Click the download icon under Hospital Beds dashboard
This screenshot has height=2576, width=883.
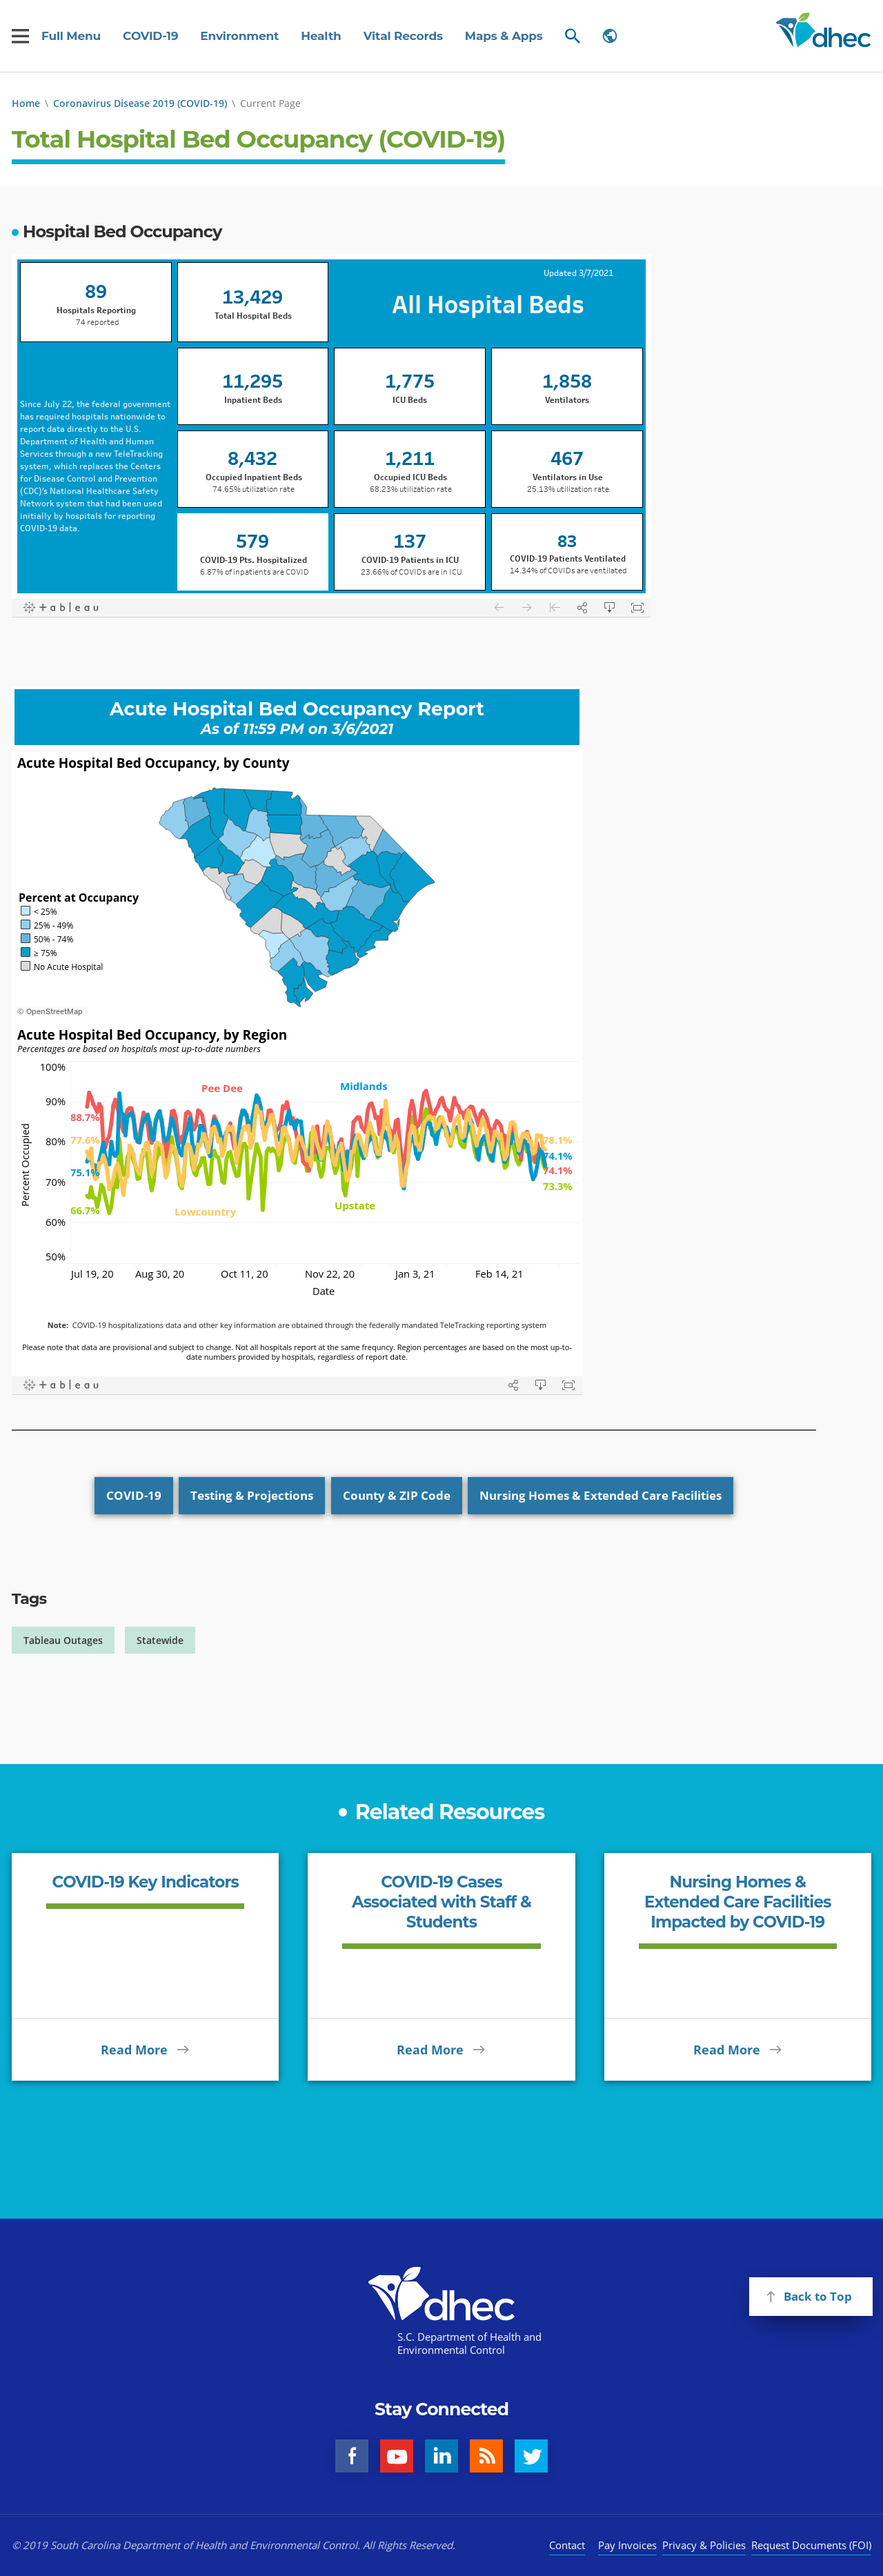pos(609,607)
